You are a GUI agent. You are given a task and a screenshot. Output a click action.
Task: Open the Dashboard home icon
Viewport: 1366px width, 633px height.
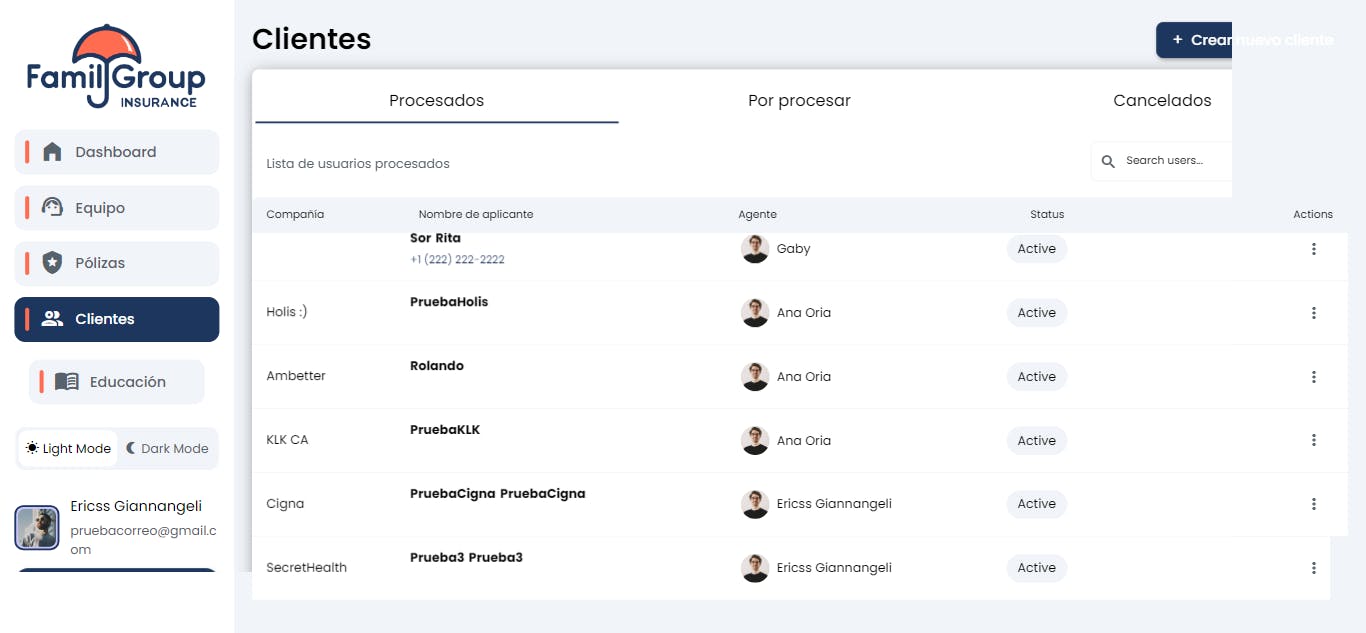point(52,152)
